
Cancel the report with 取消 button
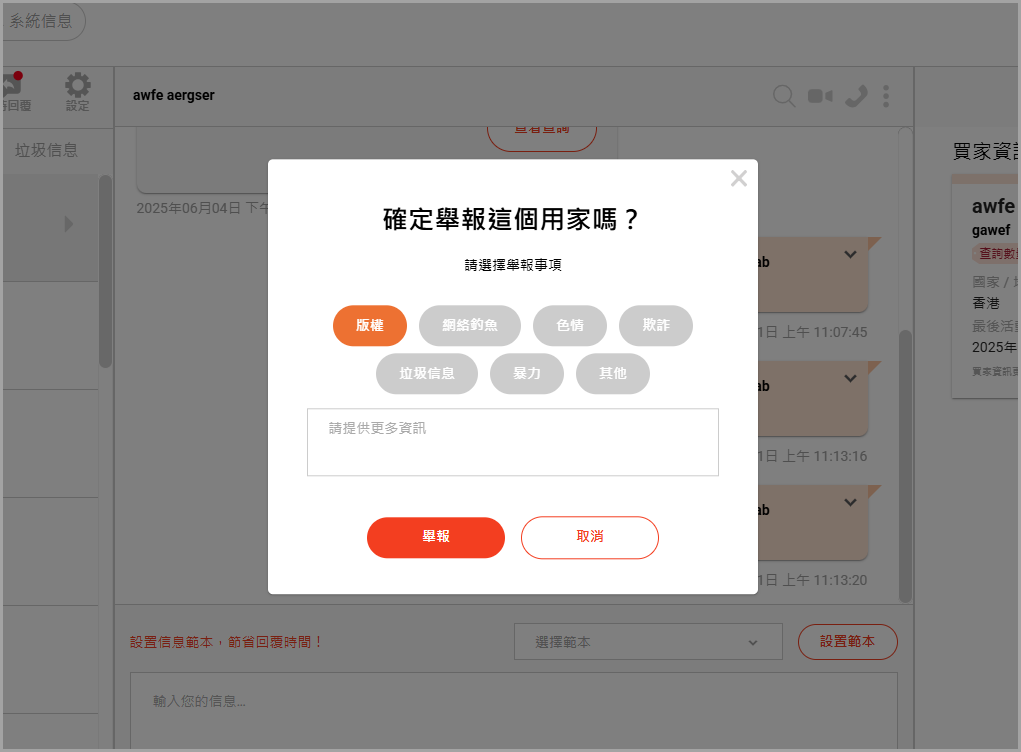pyautogui.click(x=590, y=537)
